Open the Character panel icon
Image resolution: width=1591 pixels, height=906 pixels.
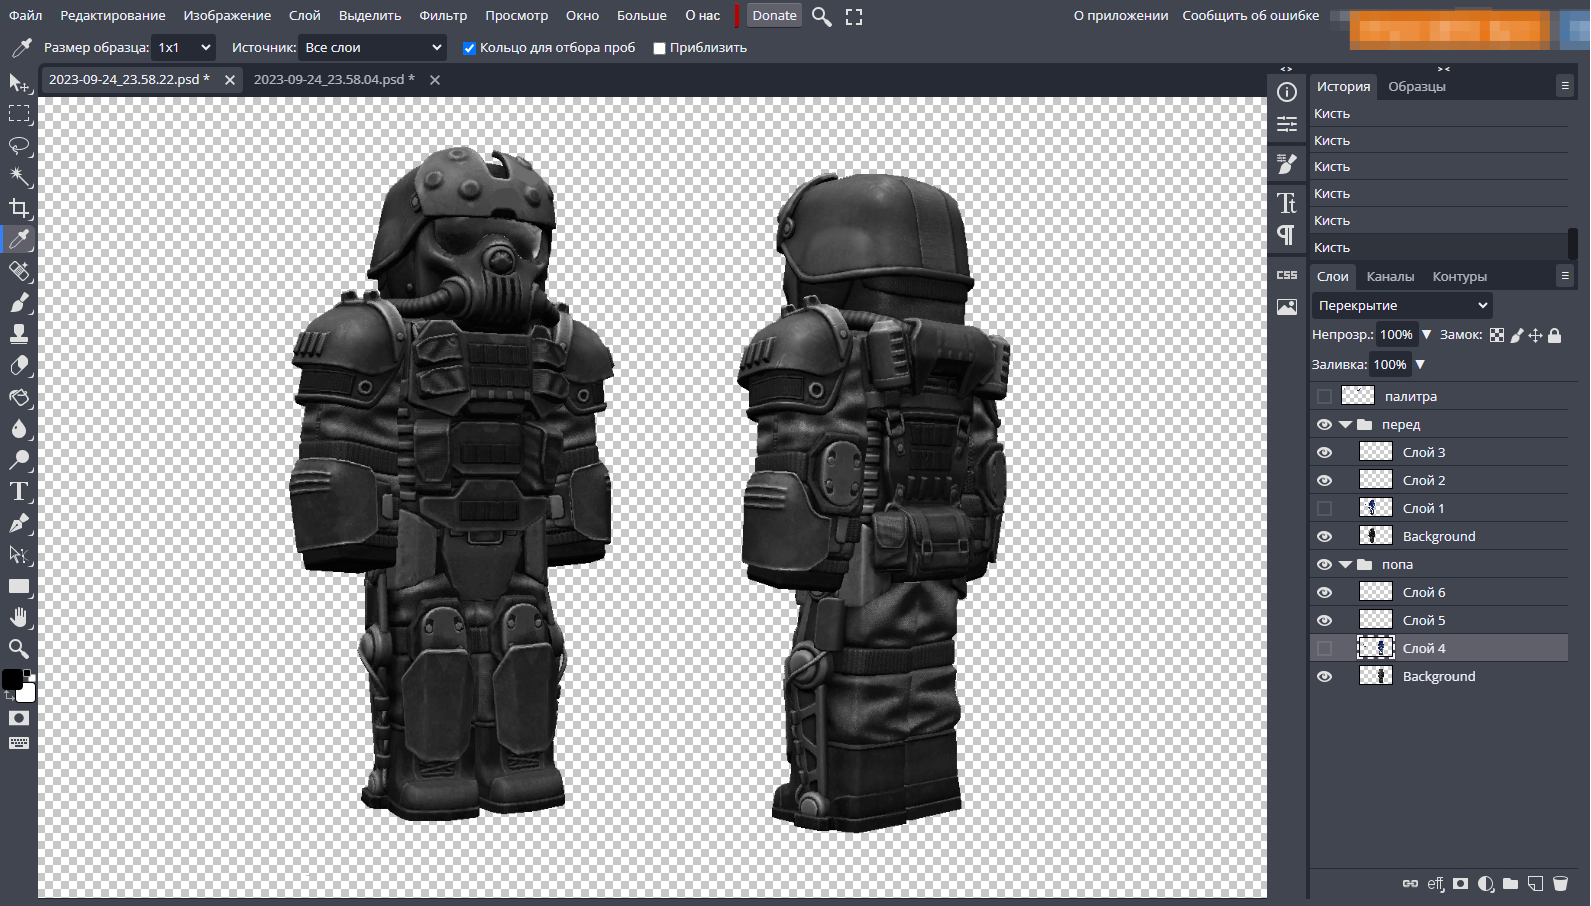click(1287, 203)
